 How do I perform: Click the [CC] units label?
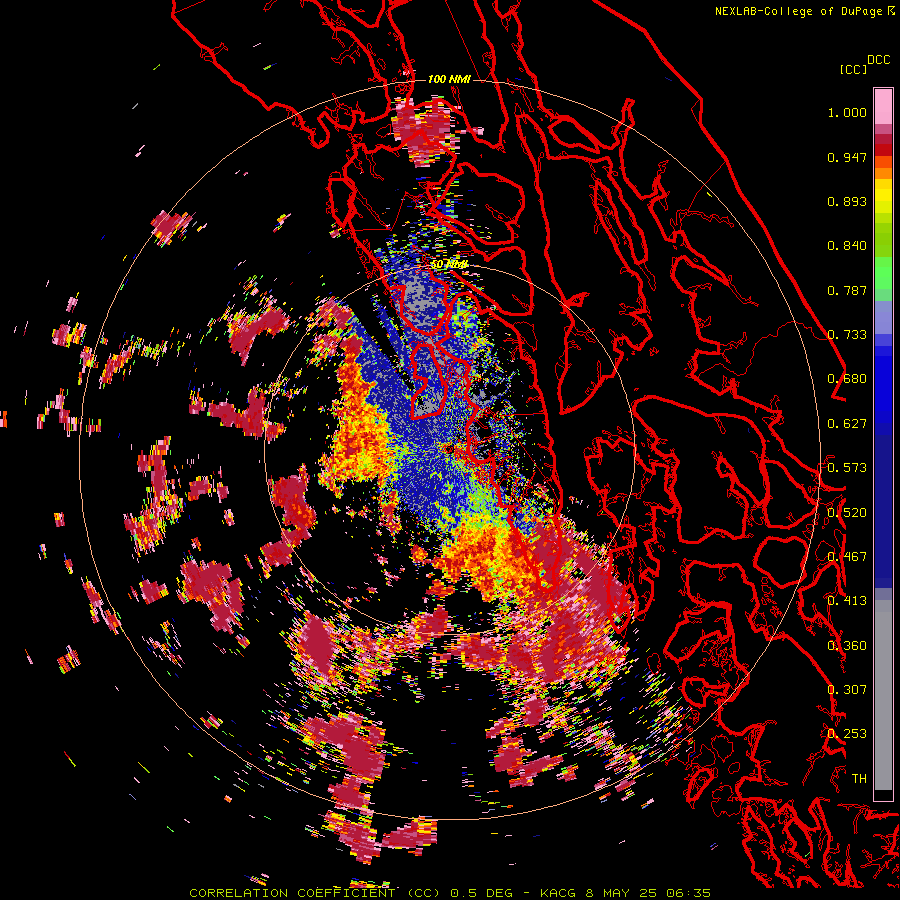(x=854, y=69)
